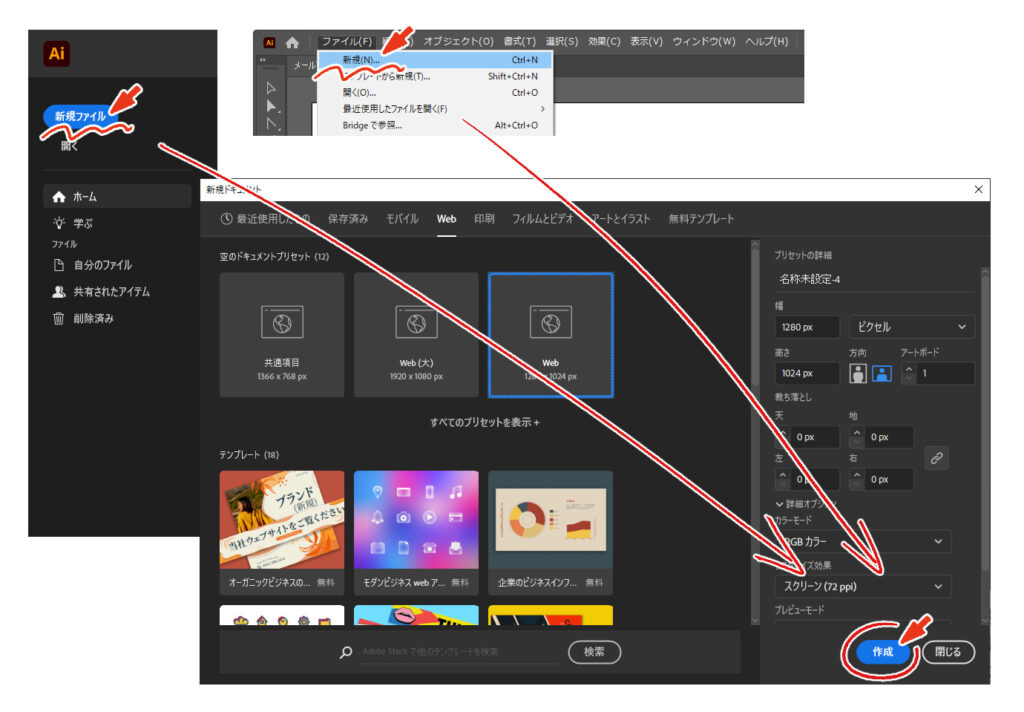Close the 新規ドキュメント dialog
The width and height of the screenshot is (1024, 712).
pos(978,189)
